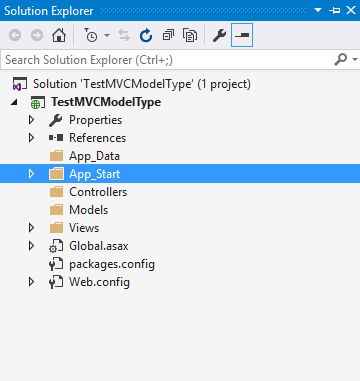The height and width of the screenshot is (381, 360).
Task: Expand the Properties node
Action: pos(31,120)
